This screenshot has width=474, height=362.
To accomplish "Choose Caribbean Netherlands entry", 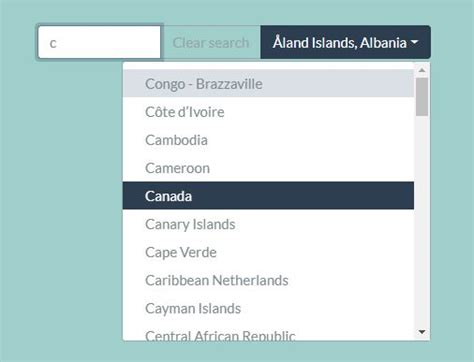I will (x=268, y=280).
